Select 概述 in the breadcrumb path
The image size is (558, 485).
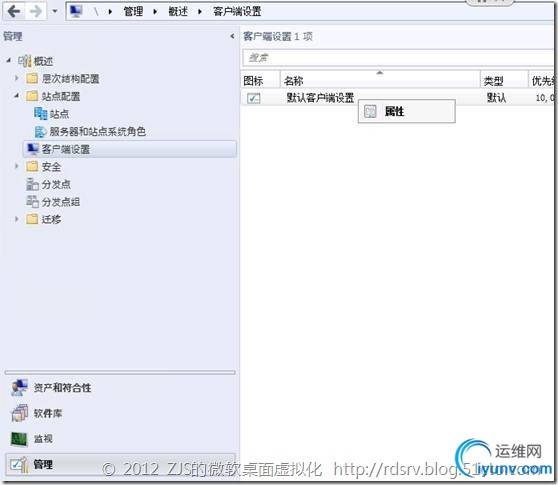(178, 11)
